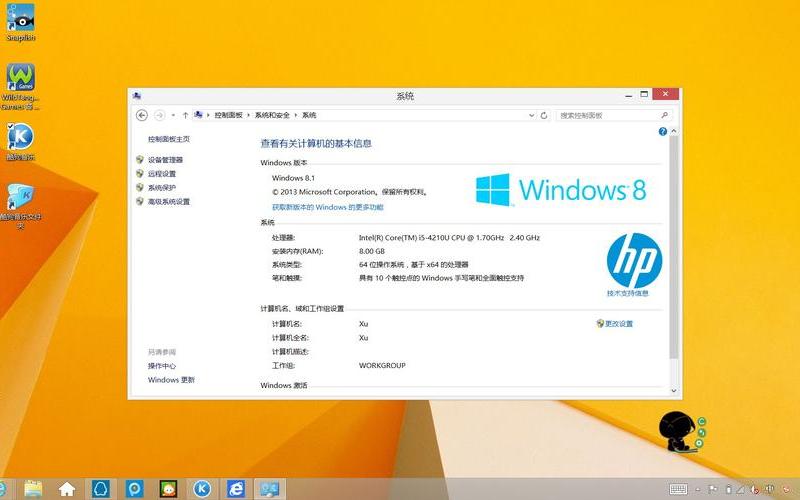800x500 pixels.
Task: Click the shield icon beside 远程设置
Action: [x=140, y=173]
